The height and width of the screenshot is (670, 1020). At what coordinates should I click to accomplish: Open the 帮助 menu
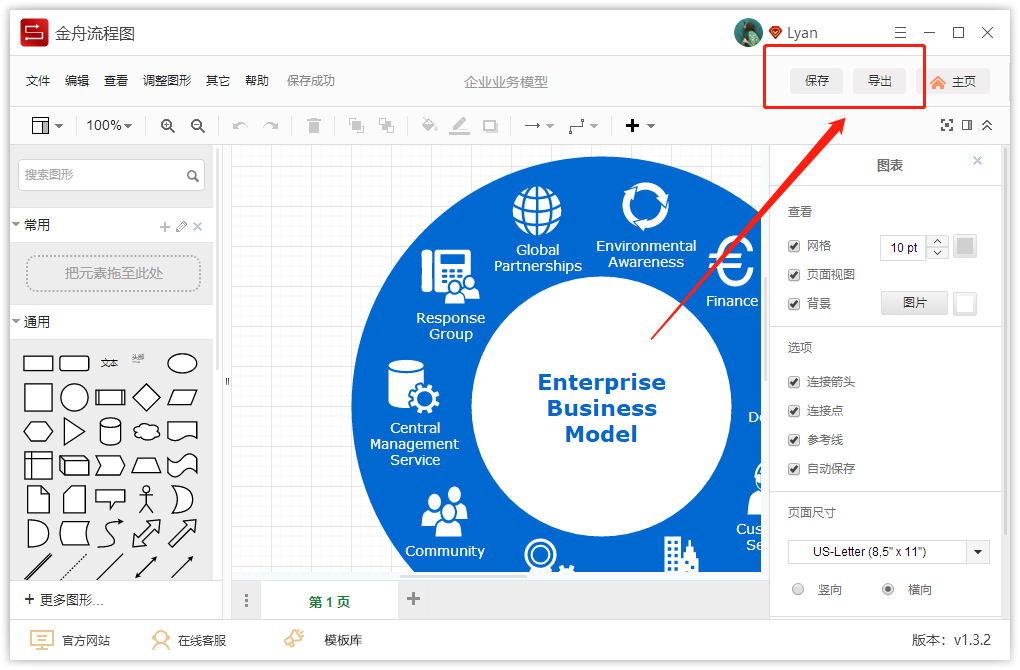point(257,81)
